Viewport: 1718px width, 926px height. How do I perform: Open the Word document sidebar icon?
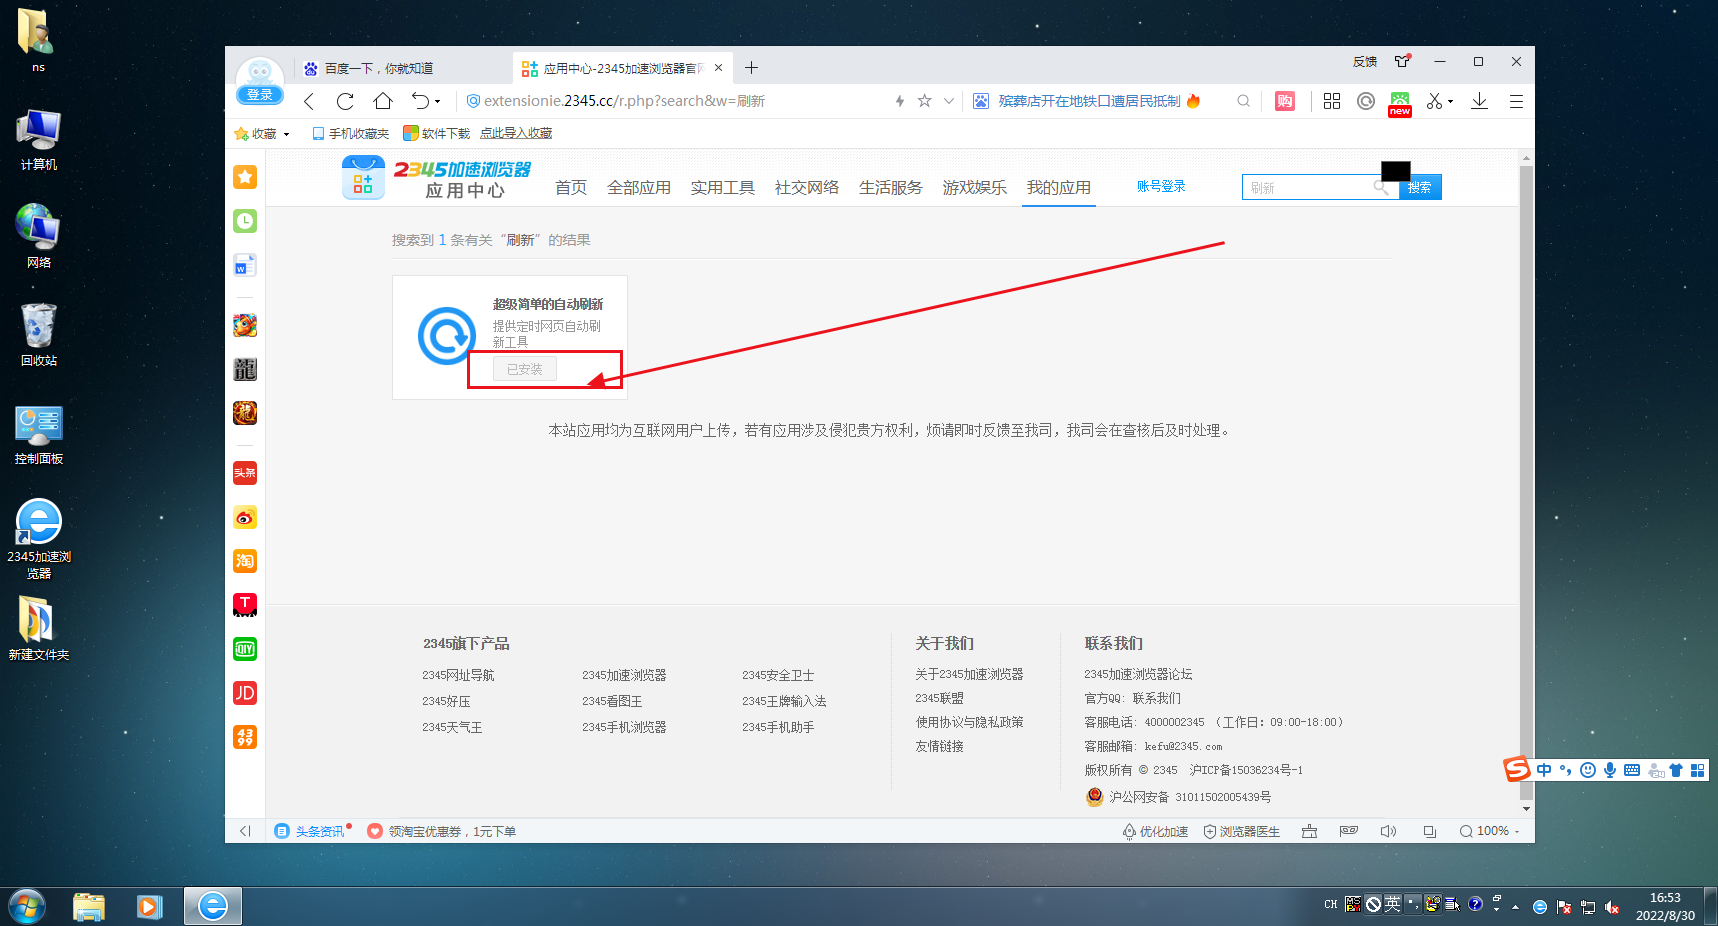click(245, 265)
